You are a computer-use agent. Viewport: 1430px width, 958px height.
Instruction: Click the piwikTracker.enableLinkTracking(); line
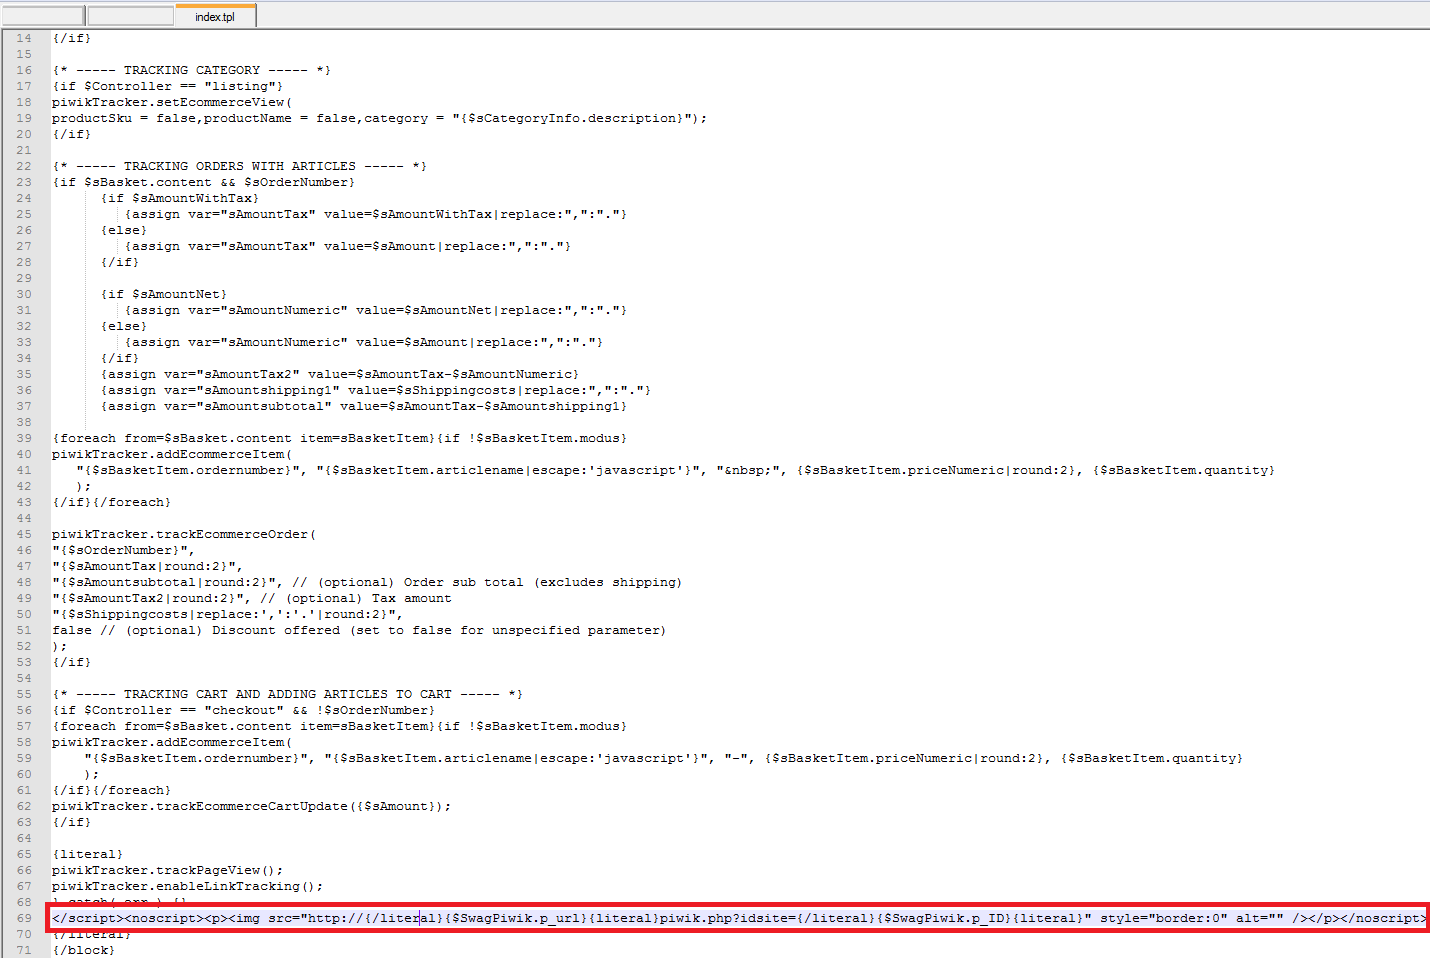point(188,886)
